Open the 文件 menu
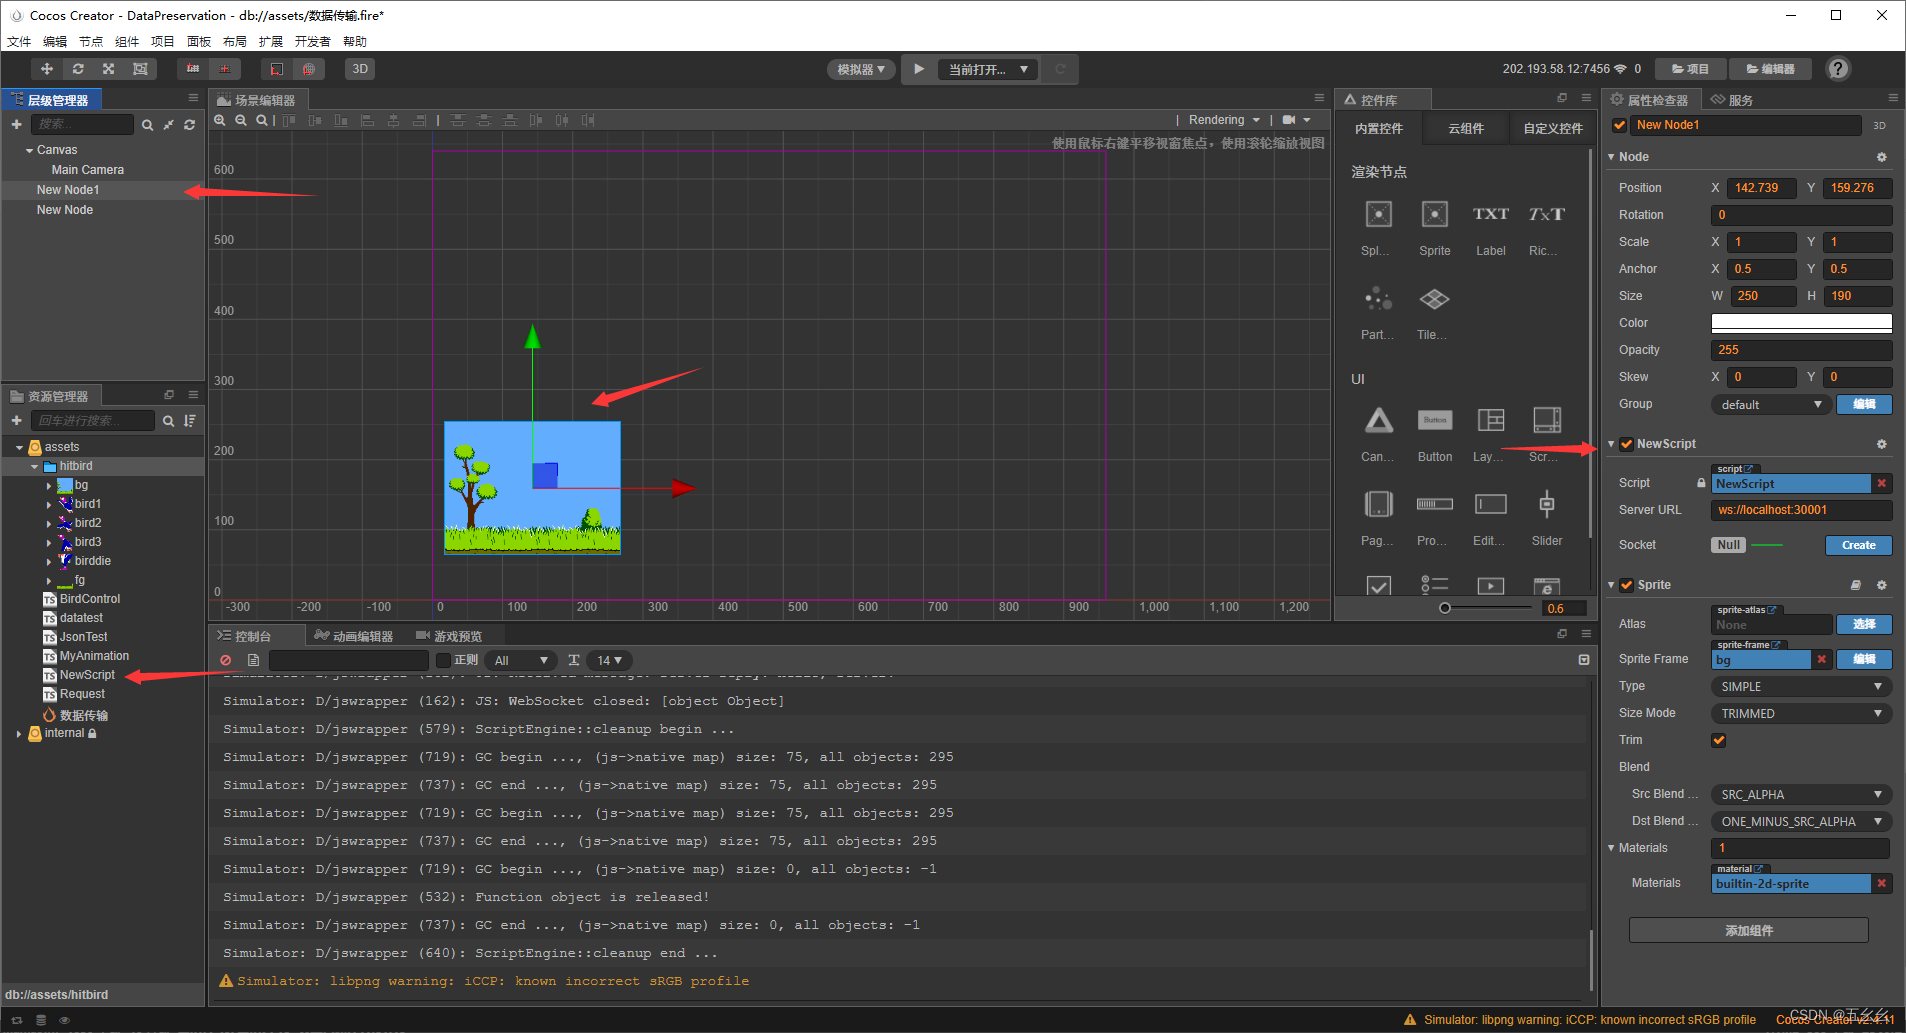1906x1033 pixels. (18, 41)
